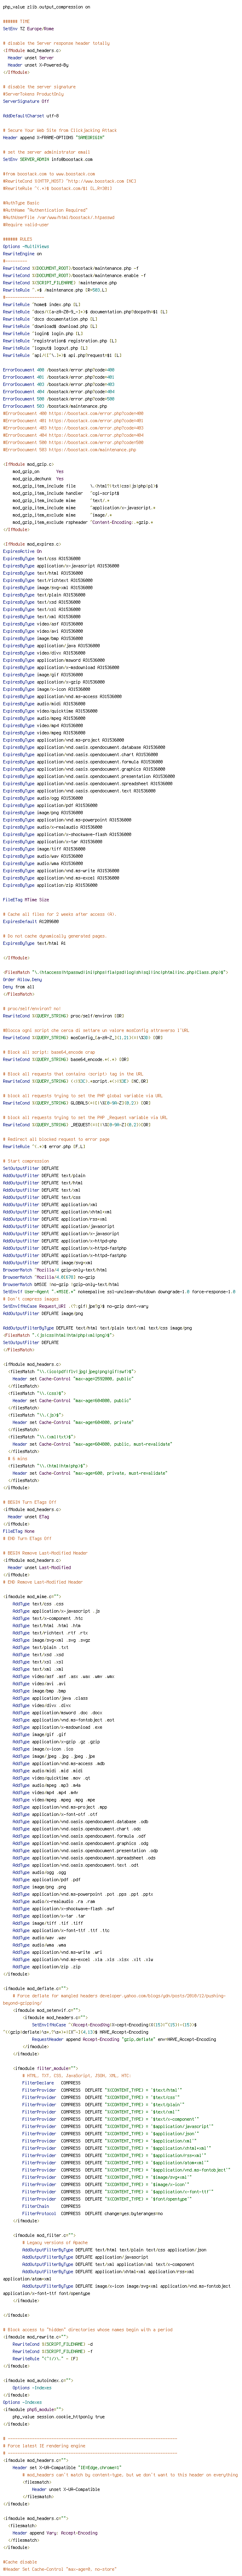Click the 'mod_gzip_on Yes' setting
This screenshot has width=242, height=2576.
pyautogui.click(x=38, y=471)
